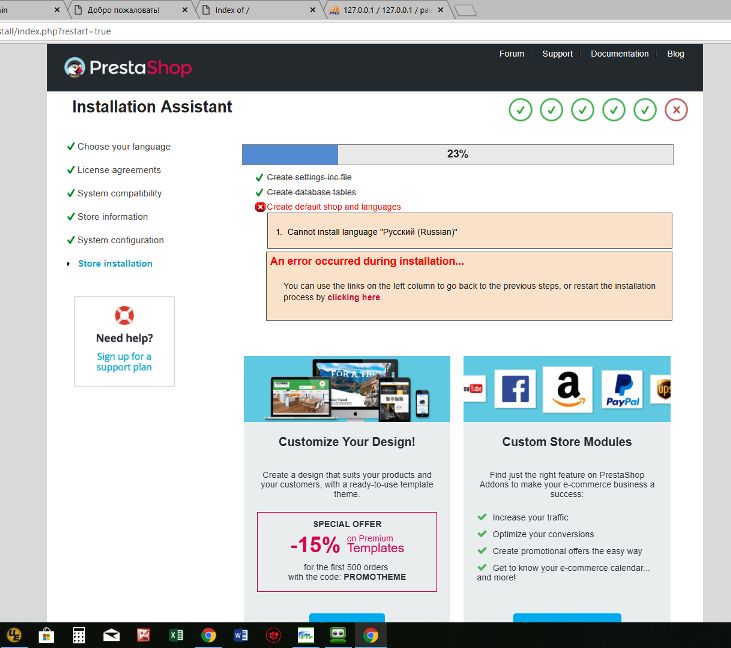Open a new browser tab

coord(465,10)
